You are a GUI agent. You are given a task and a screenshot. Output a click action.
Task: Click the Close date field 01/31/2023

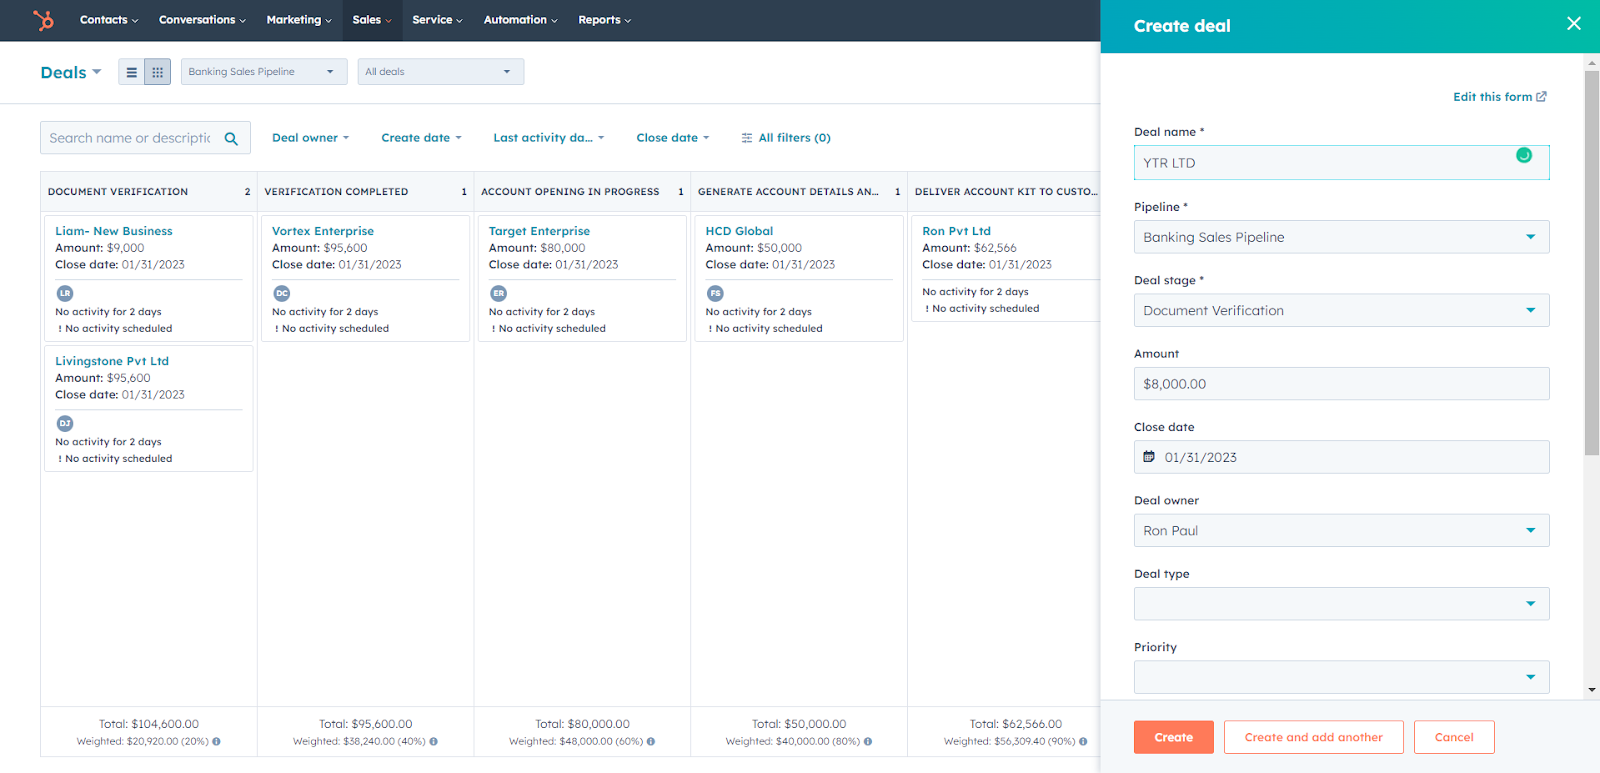[x=1341, y=457]
